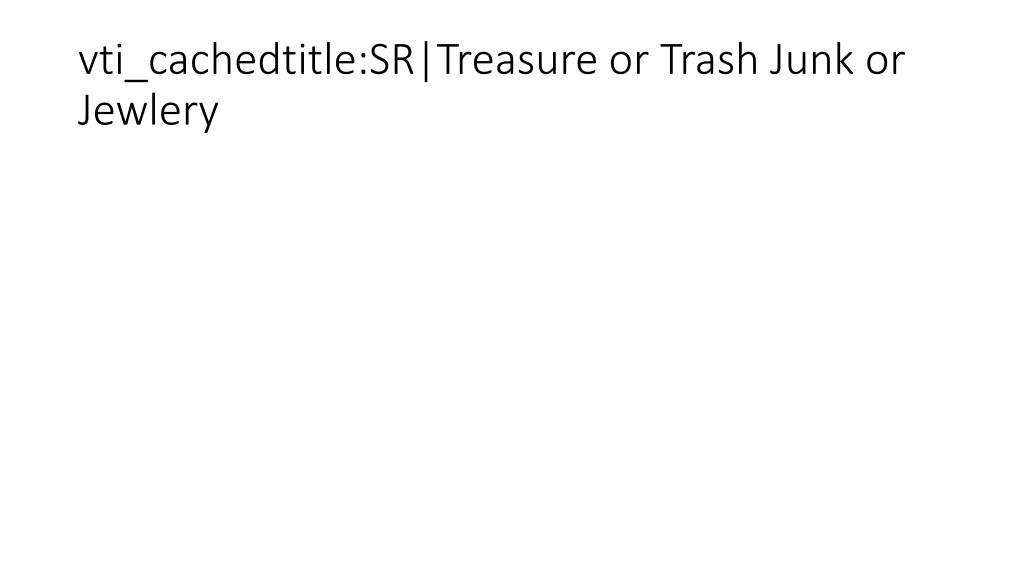This screenshot has width=1024, height=576.
Task: Click the final letter y of Jewlery
Action: click(x=209, y=118)
